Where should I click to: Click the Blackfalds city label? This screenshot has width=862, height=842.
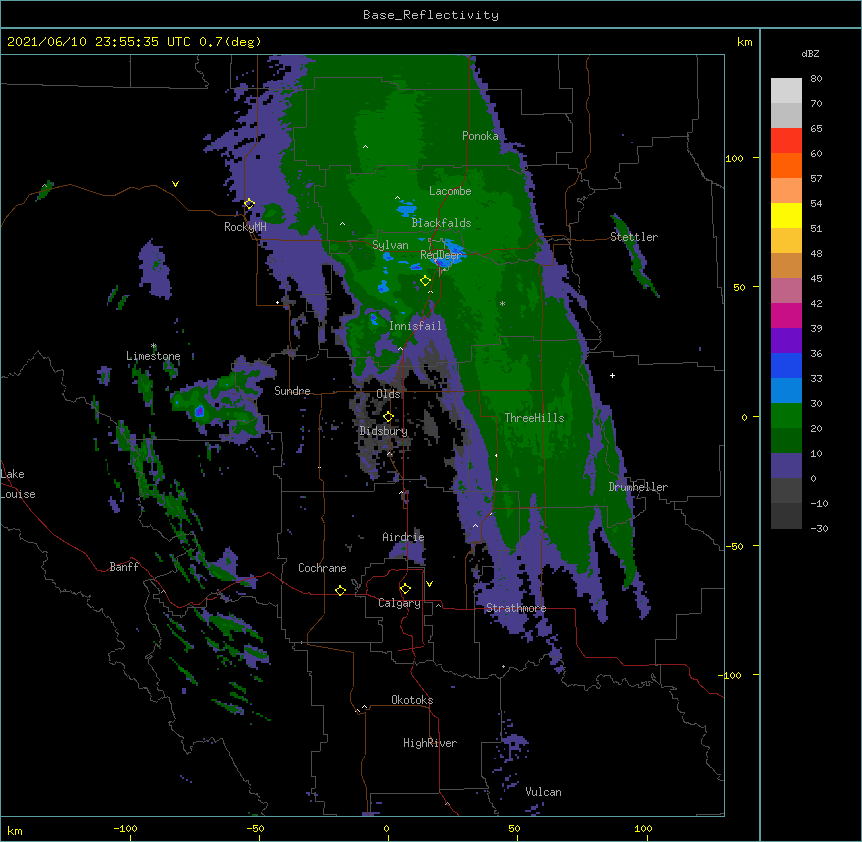[x=441, y=223]
